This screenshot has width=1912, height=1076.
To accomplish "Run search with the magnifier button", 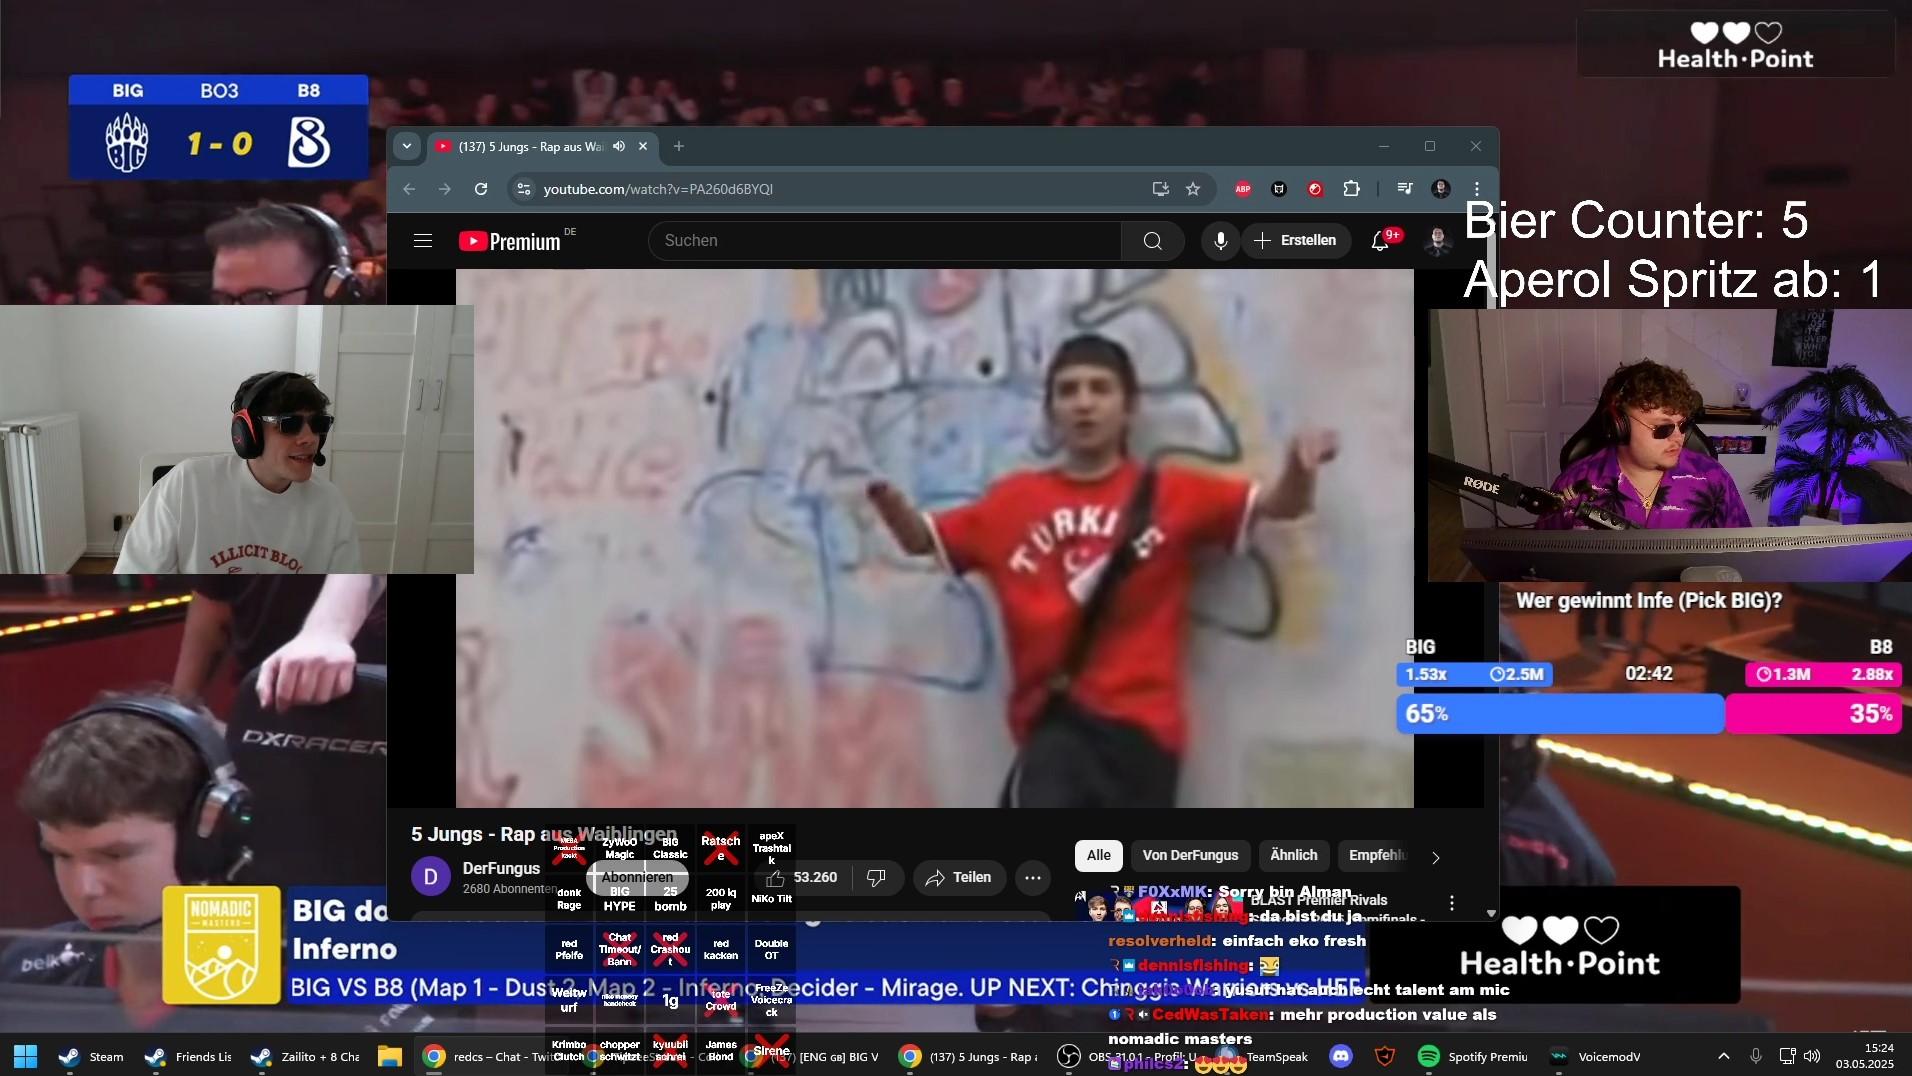I will tap(1153, 241).
